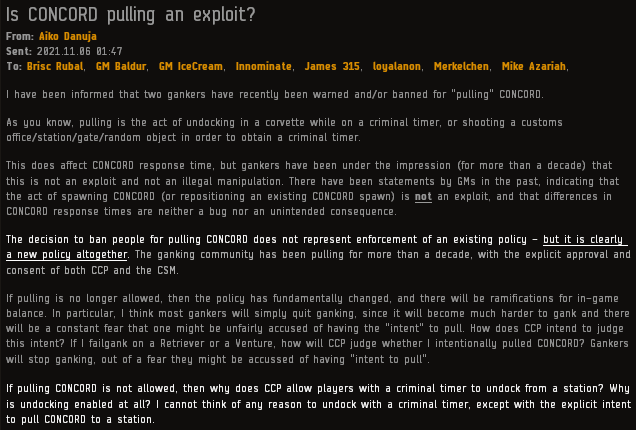This screenshot has height=430, width=636.
Task: Open recipient Brisc Rubal's profile
Action: pos(55,67)
